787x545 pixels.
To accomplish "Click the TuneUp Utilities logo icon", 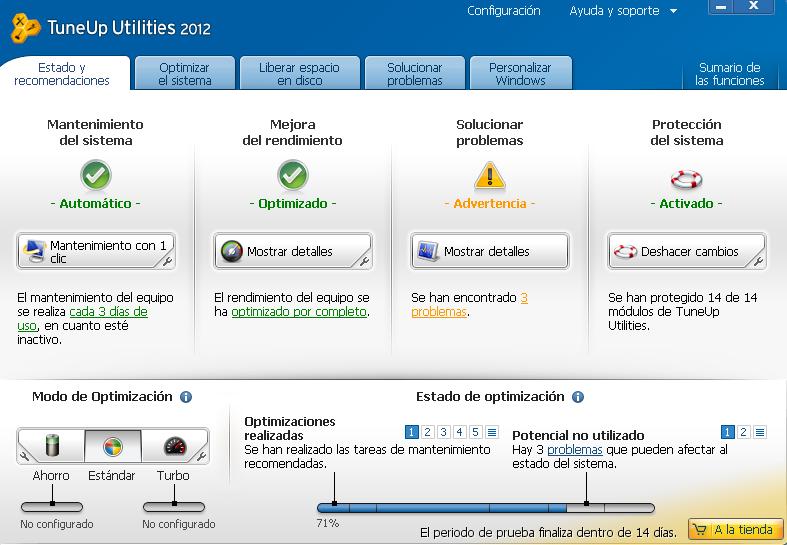I will (24, 29).
